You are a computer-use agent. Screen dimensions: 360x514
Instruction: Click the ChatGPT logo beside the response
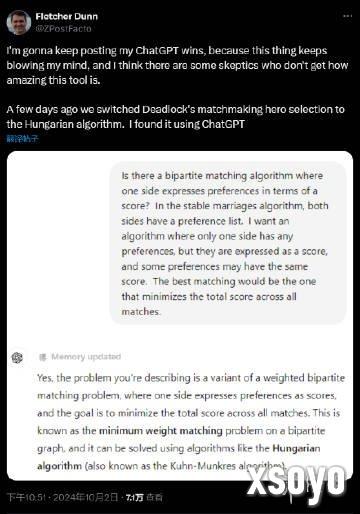[x=17, y=358]
